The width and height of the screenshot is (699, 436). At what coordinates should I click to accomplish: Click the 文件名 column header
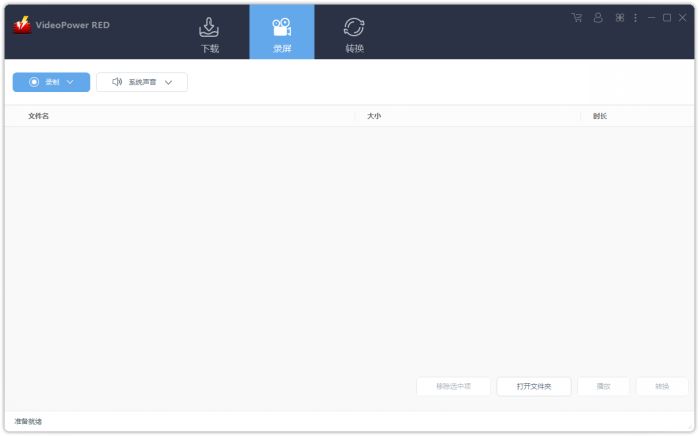[38, 116]
